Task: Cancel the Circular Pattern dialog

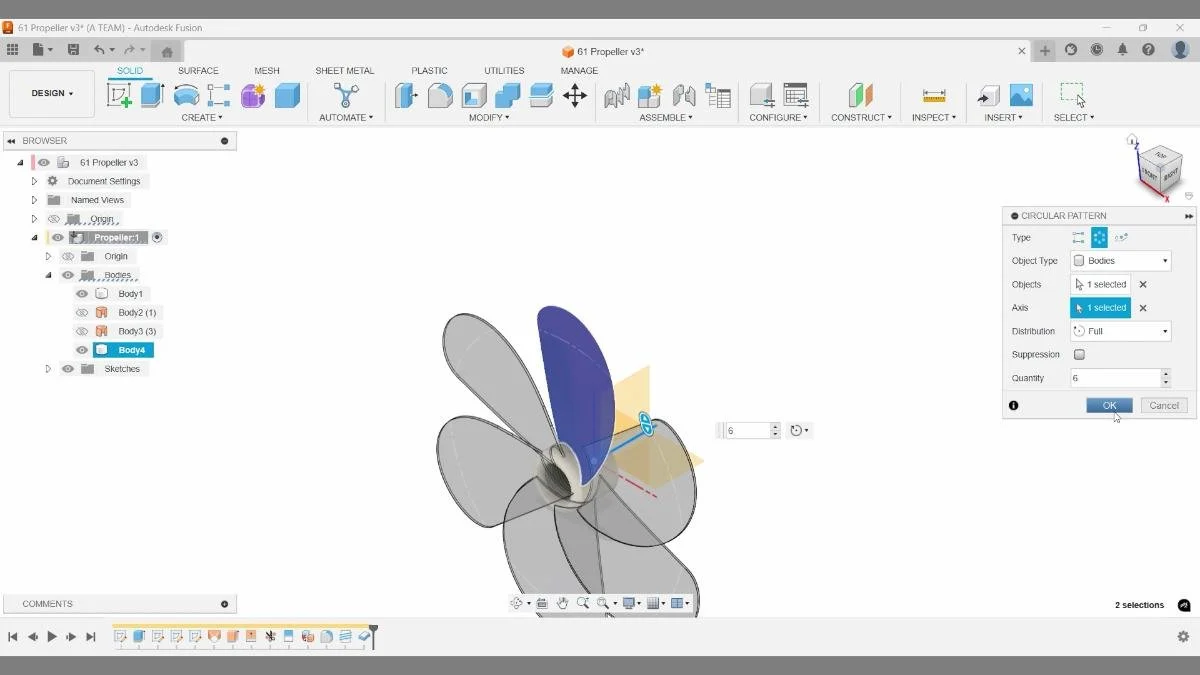Action: [x=1163, y=405]
